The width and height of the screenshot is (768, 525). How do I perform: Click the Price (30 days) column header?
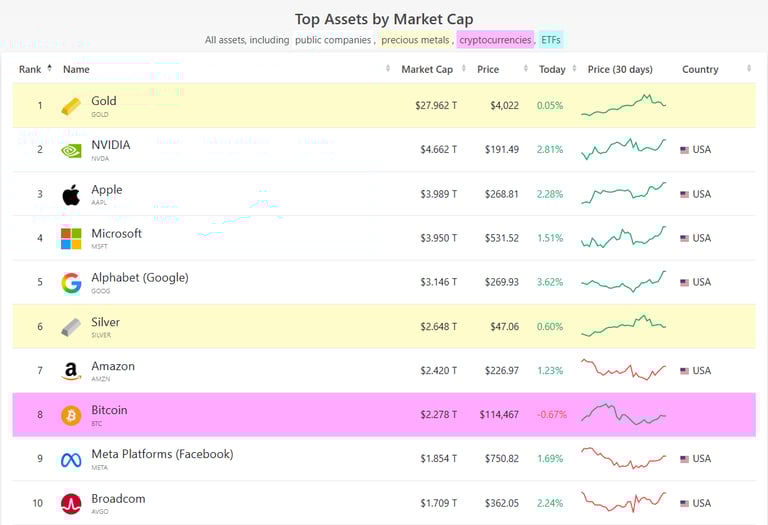(x=620, y=70)
